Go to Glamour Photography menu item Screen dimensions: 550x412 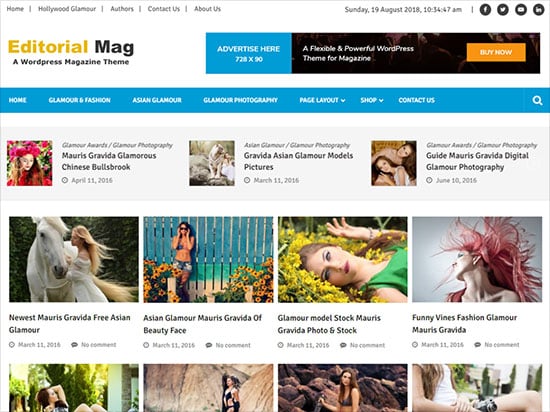point(240,100)
